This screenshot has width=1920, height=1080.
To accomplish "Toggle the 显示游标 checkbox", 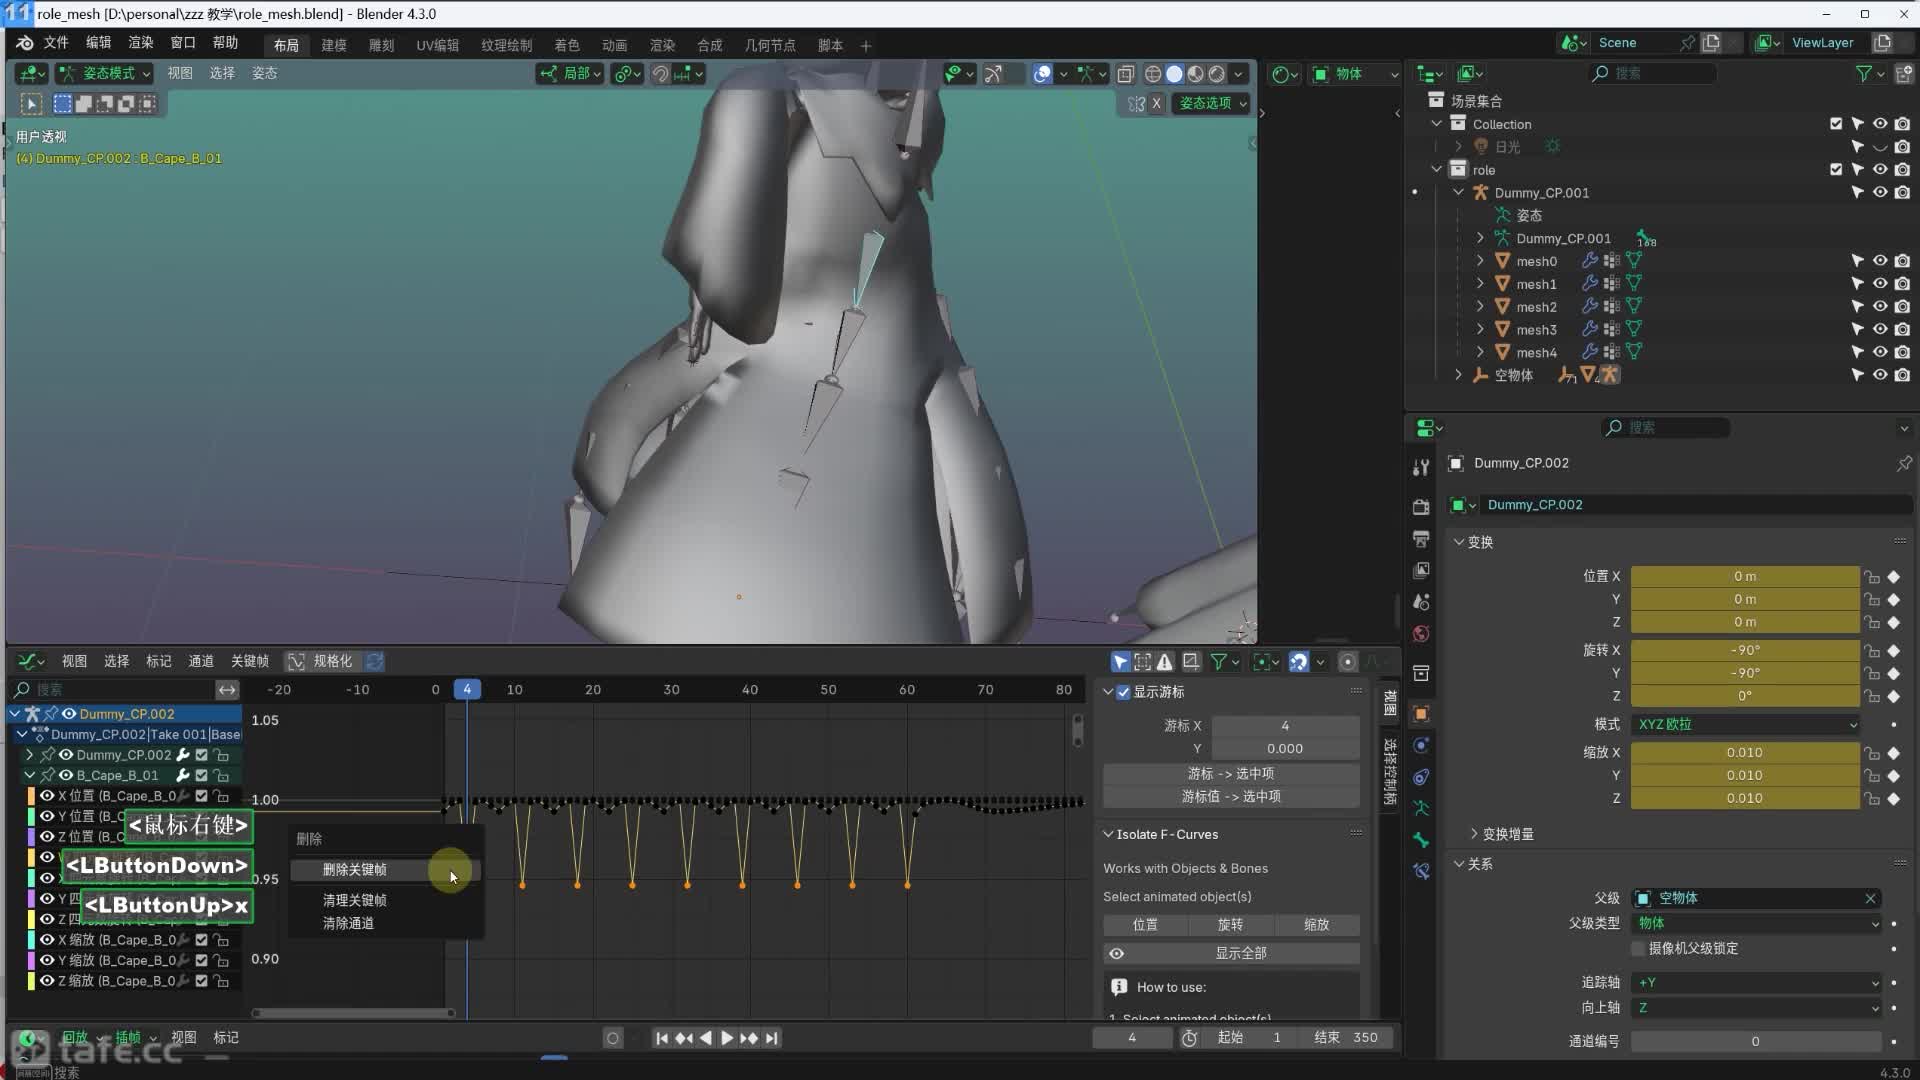I will point(1123,692).
